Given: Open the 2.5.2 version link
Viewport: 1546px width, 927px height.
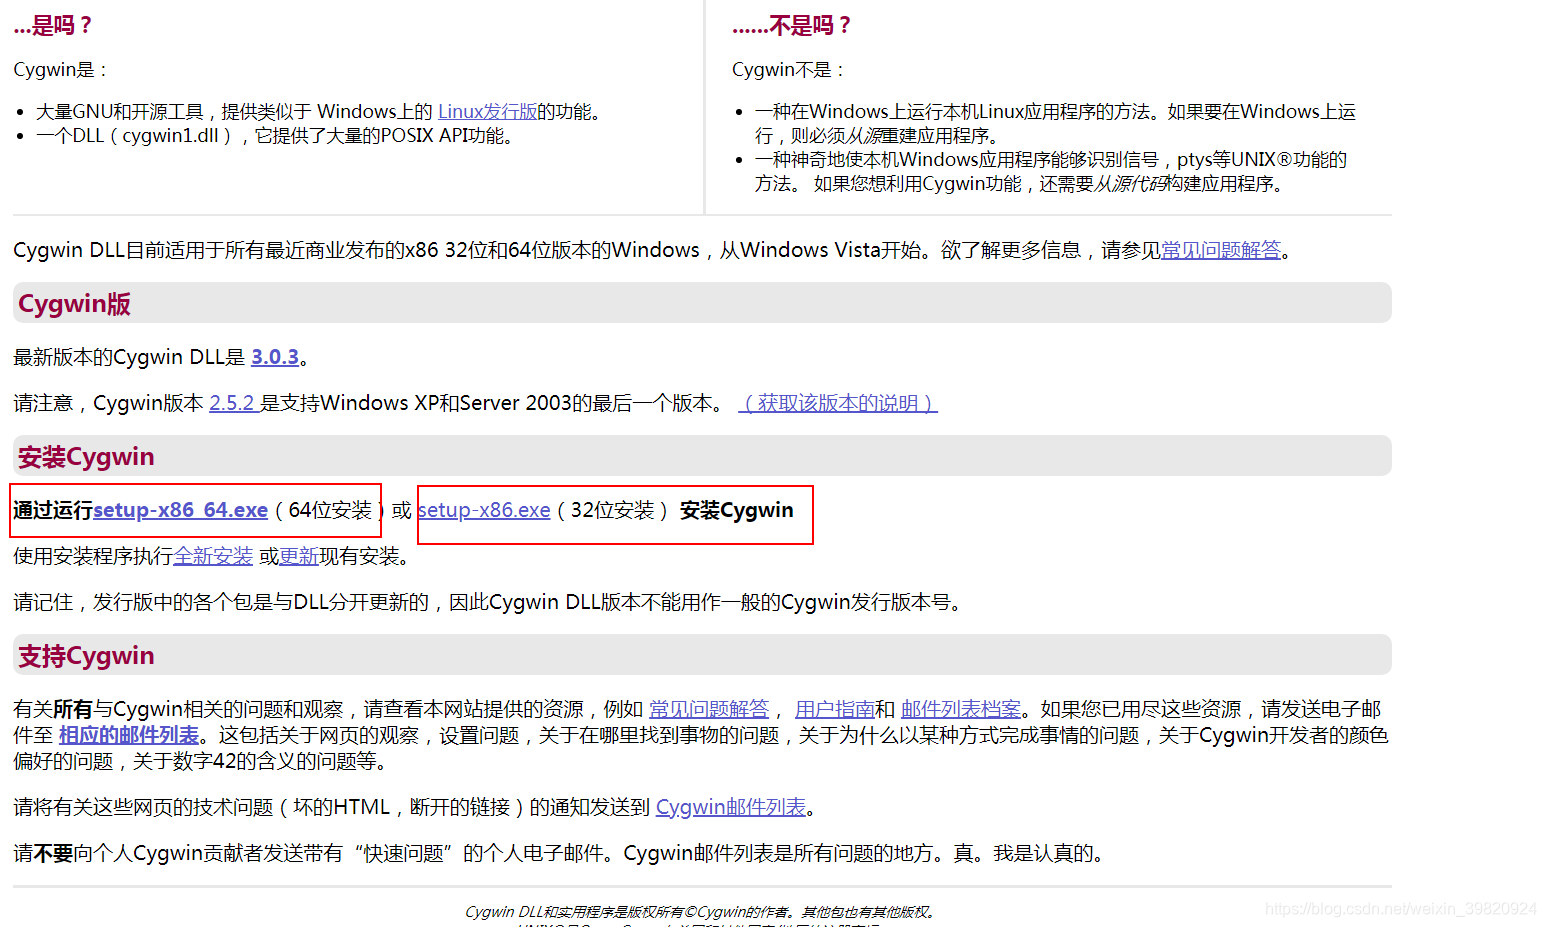Looking at the screenshot, I should 232,403.
